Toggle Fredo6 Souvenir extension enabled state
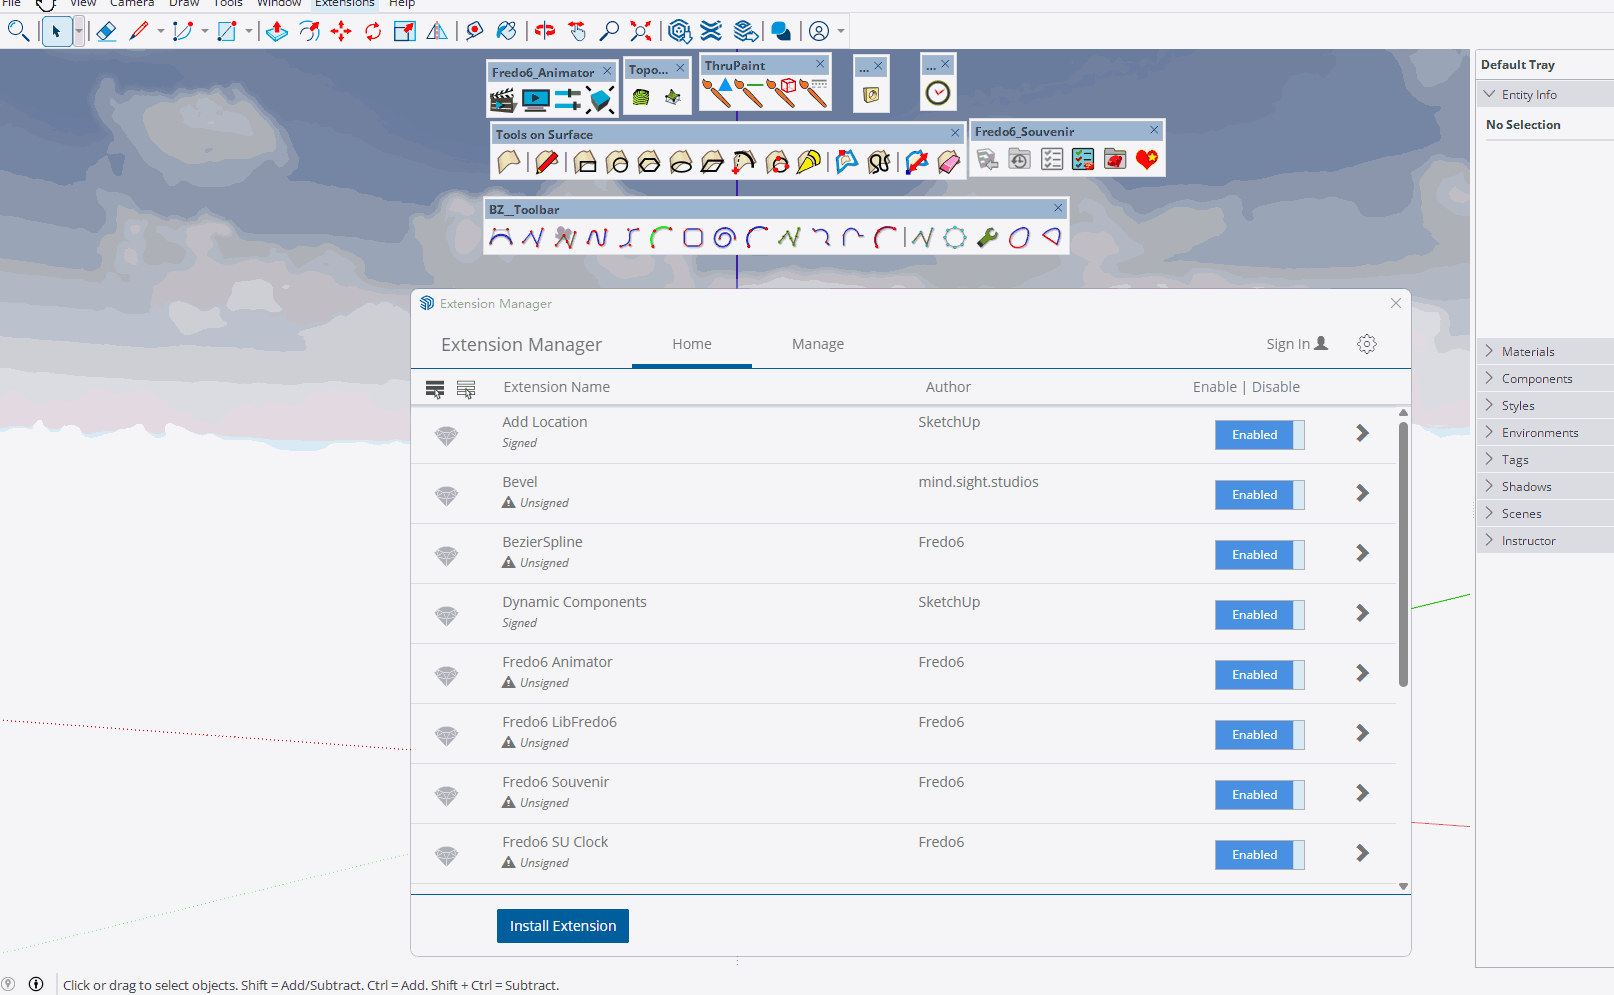Screen dimensions: 1614x995 (1259, 795)
